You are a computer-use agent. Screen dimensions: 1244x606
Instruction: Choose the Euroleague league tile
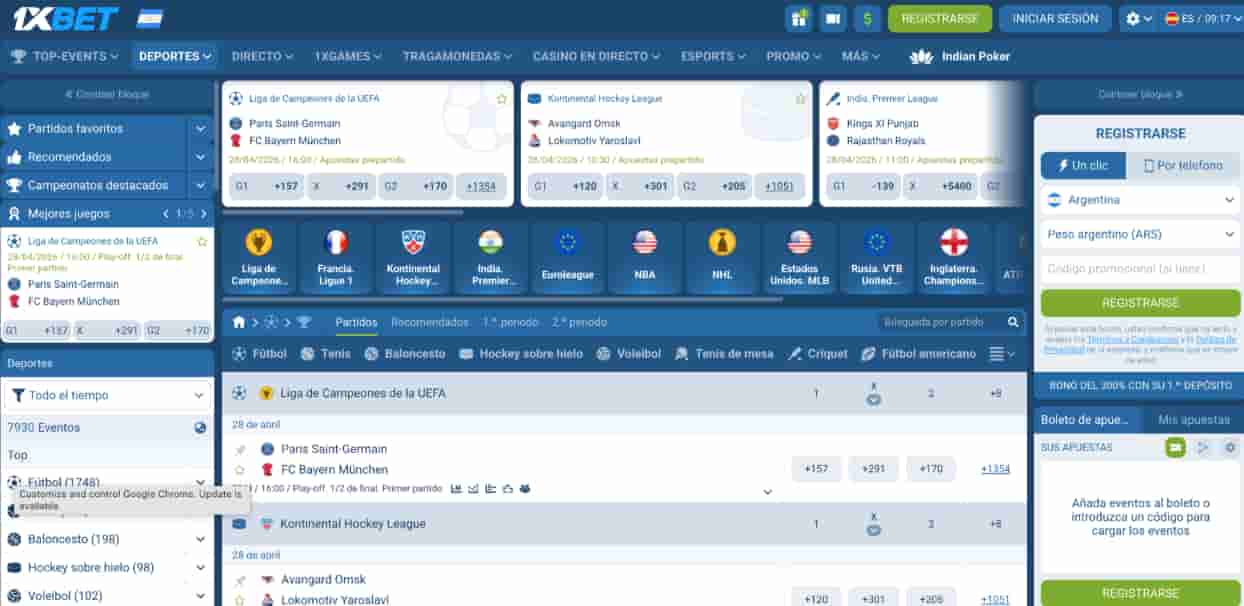pos(567,257)
